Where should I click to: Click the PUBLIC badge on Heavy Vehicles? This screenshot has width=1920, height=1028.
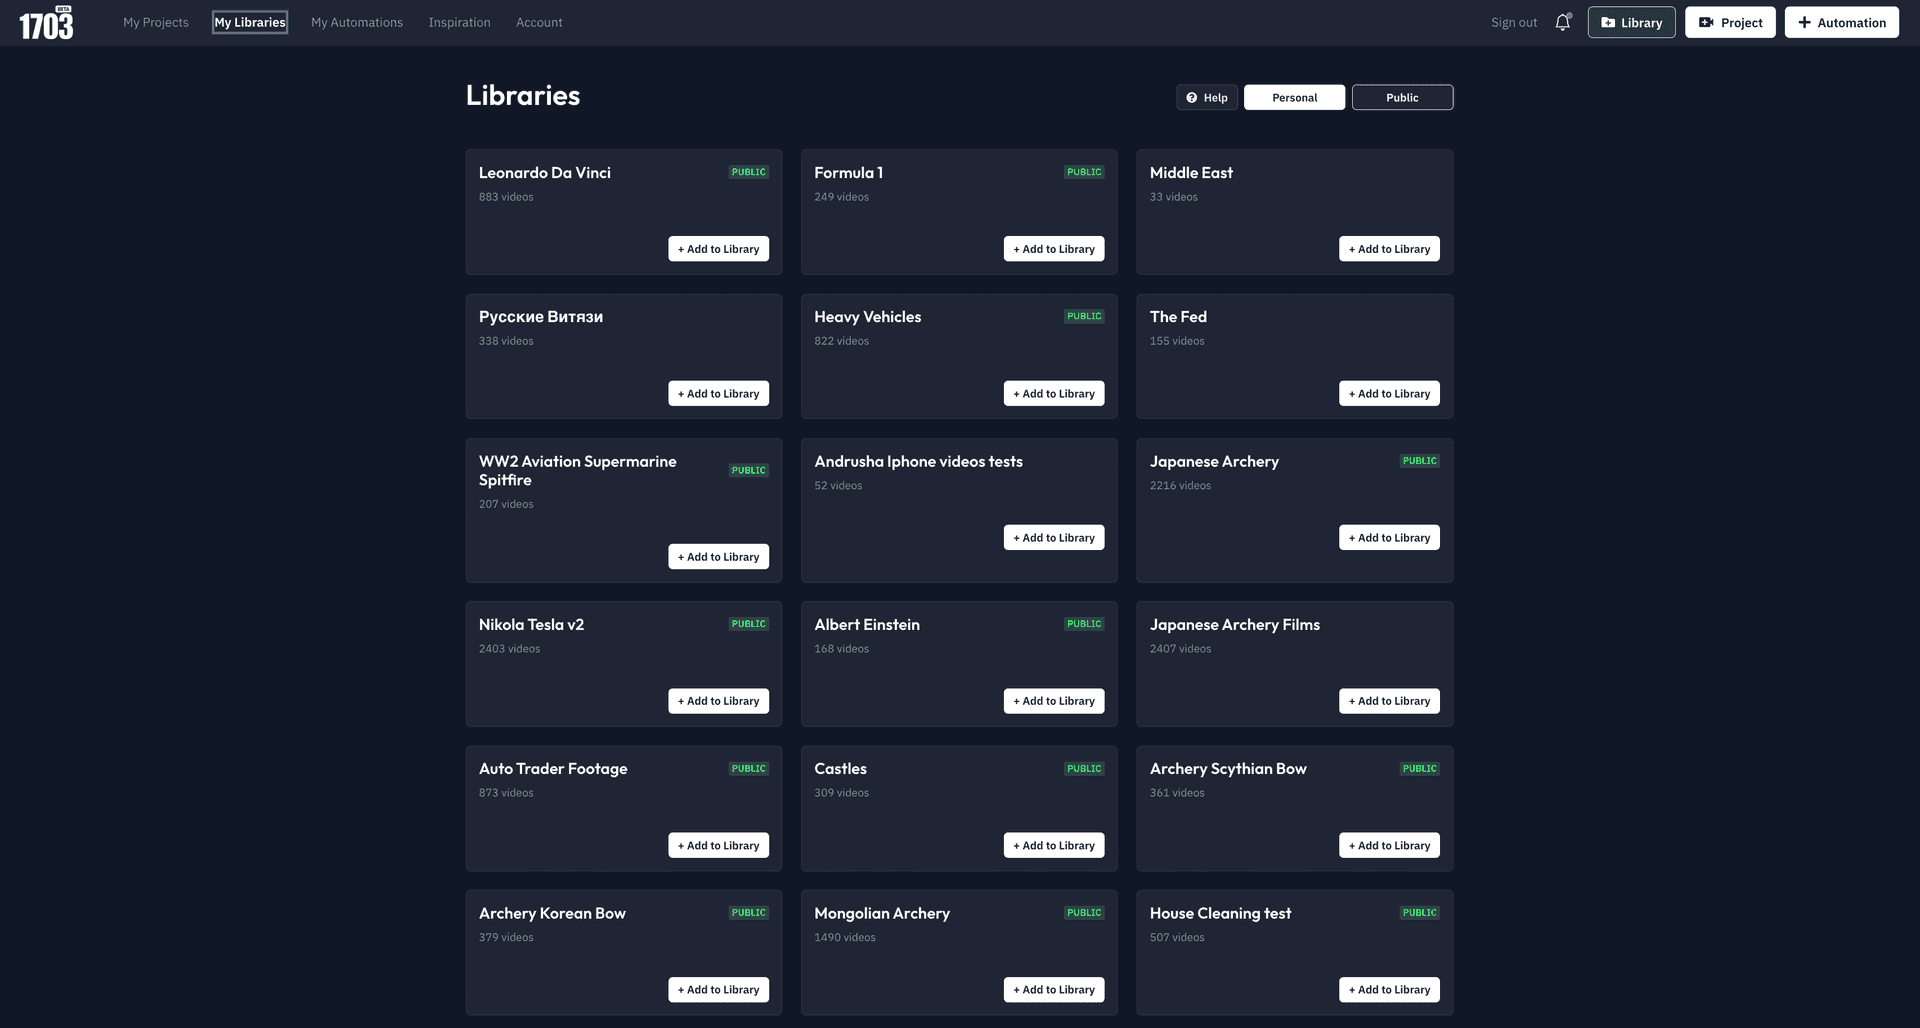[x=1083, y=316]
